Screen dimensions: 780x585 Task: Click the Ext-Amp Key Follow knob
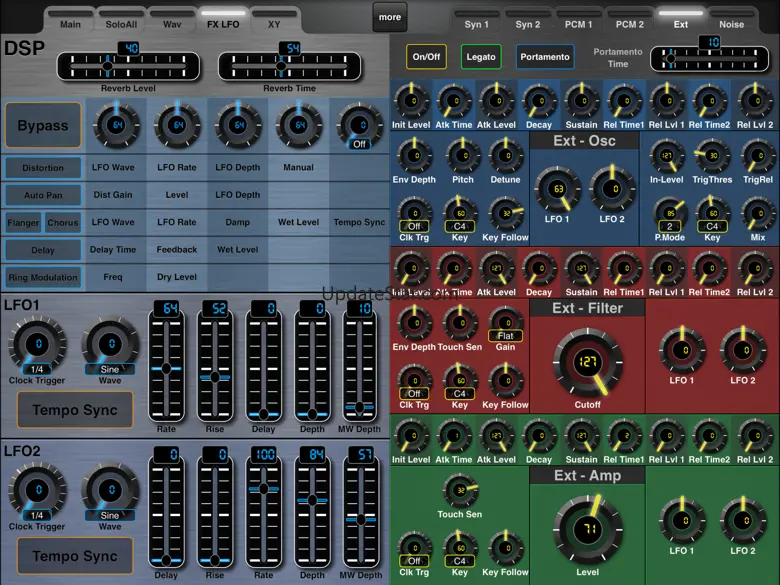point(505,549)
